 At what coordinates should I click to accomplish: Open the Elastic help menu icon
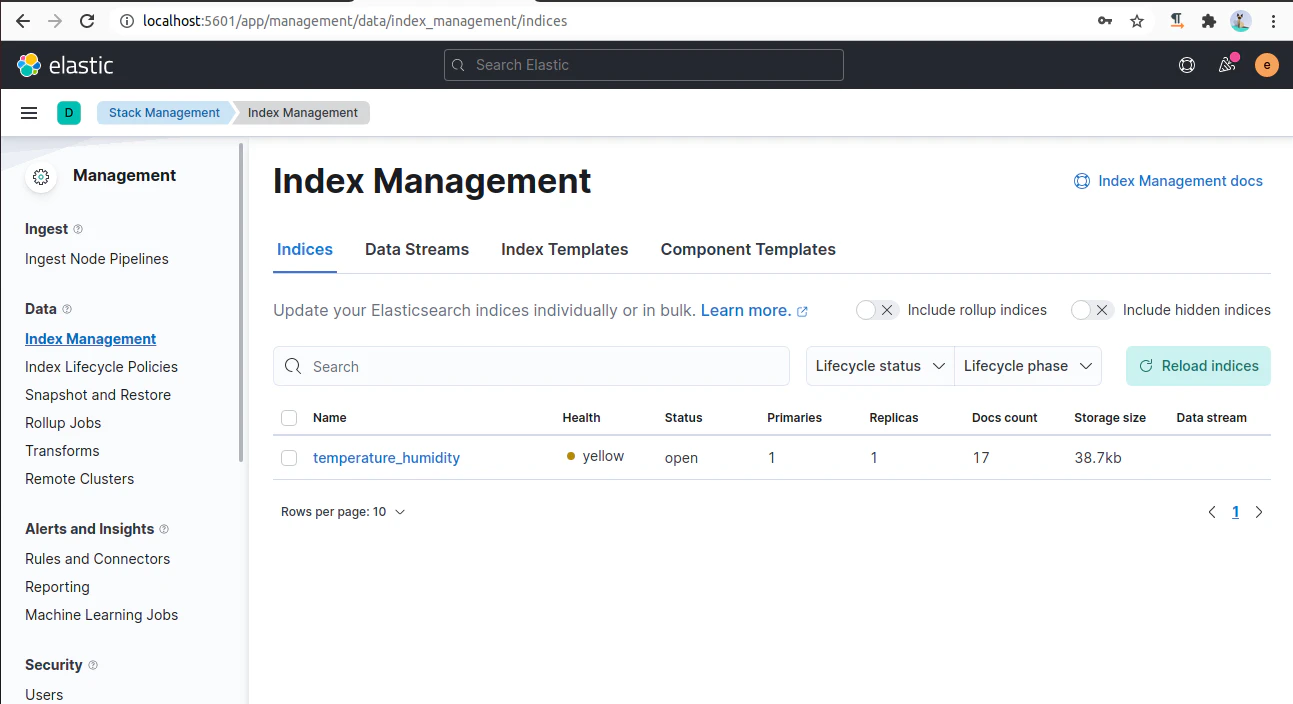click(x=1187, y=65)
